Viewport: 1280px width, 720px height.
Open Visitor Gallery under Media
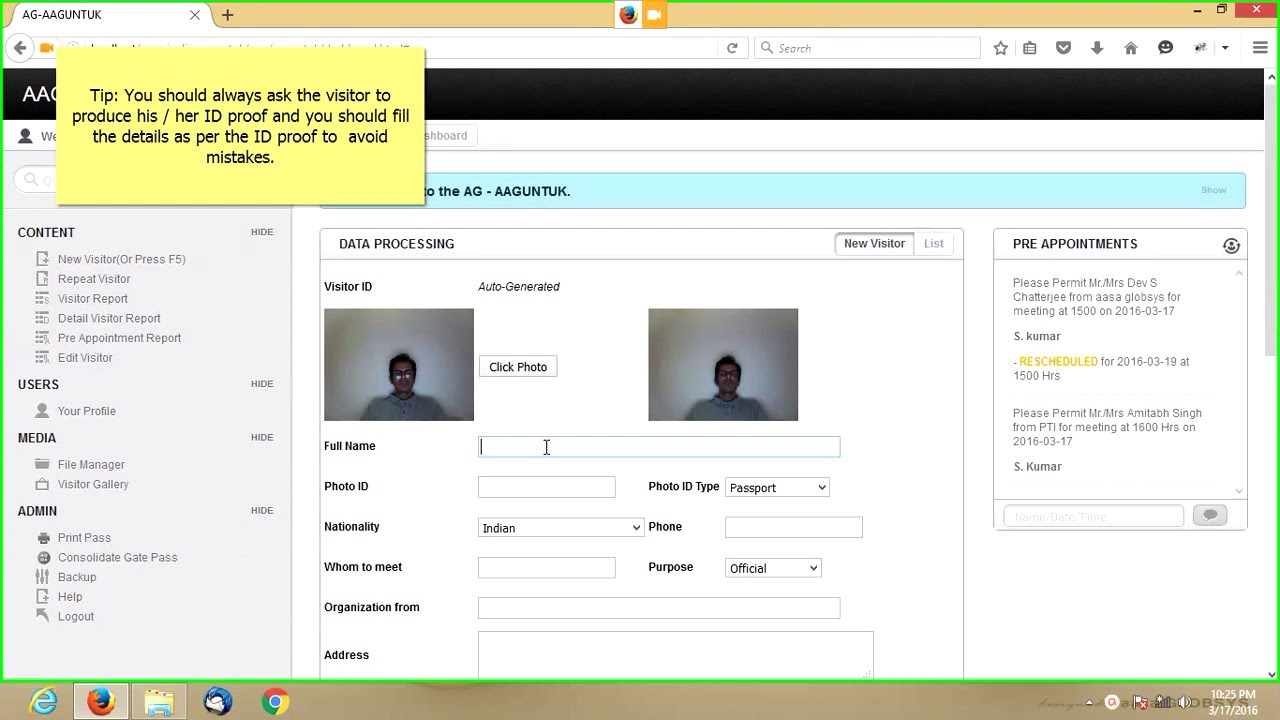(93, 484)
